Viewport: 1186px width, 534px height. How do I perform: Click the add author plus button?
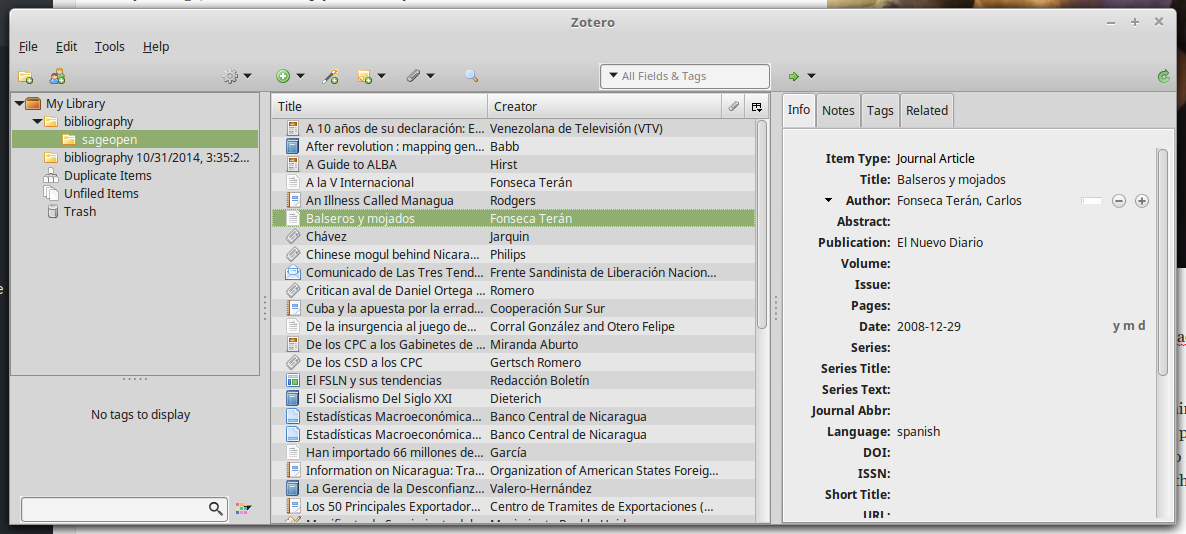point(1142,200)
